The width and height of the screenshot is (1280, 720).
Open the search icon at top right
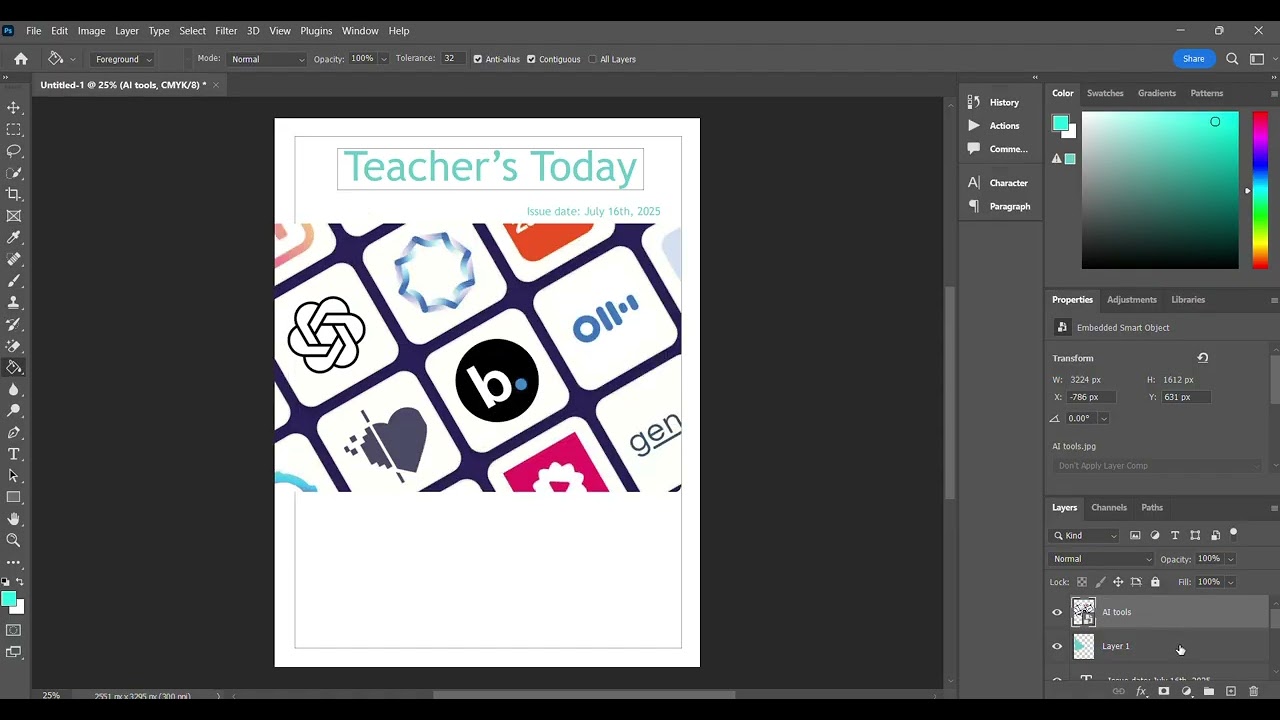click(1232, 59)
